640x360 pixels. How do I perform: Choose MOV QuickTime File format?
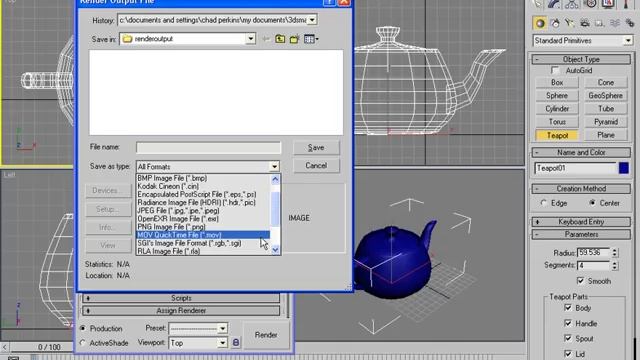tap(203, 235)
